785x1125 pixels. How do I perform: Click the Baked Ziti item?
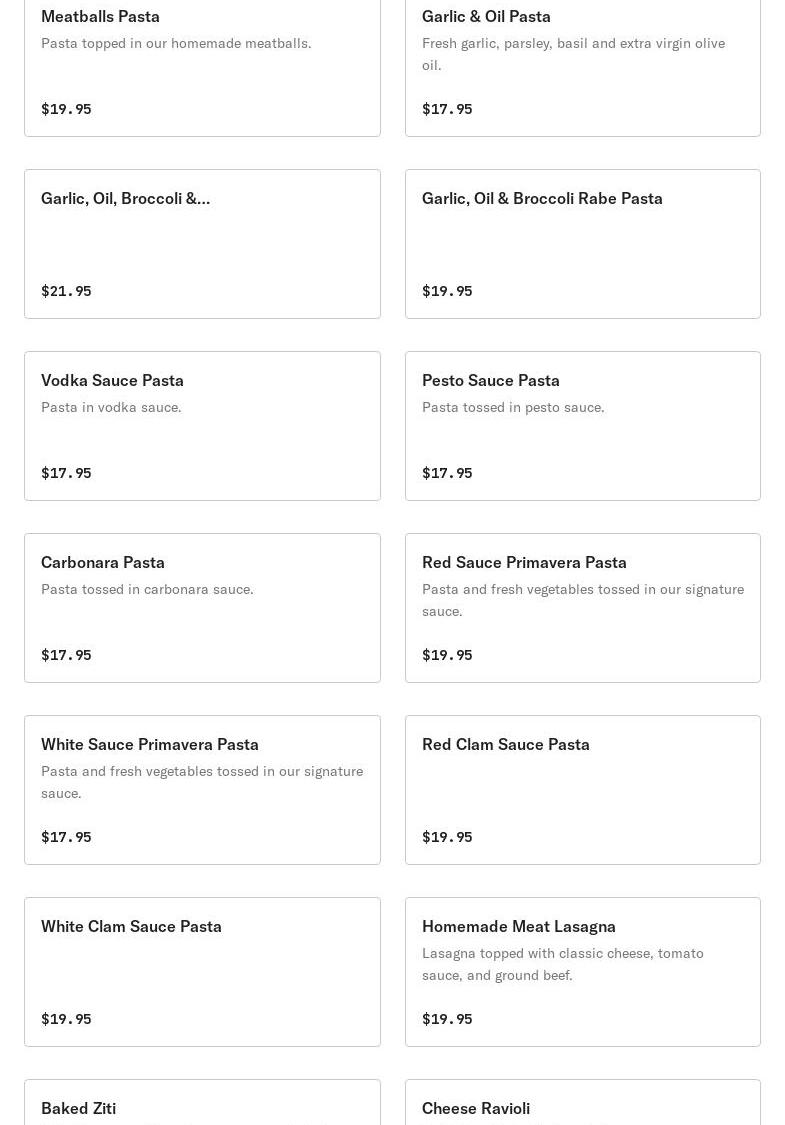(78, 1108)
